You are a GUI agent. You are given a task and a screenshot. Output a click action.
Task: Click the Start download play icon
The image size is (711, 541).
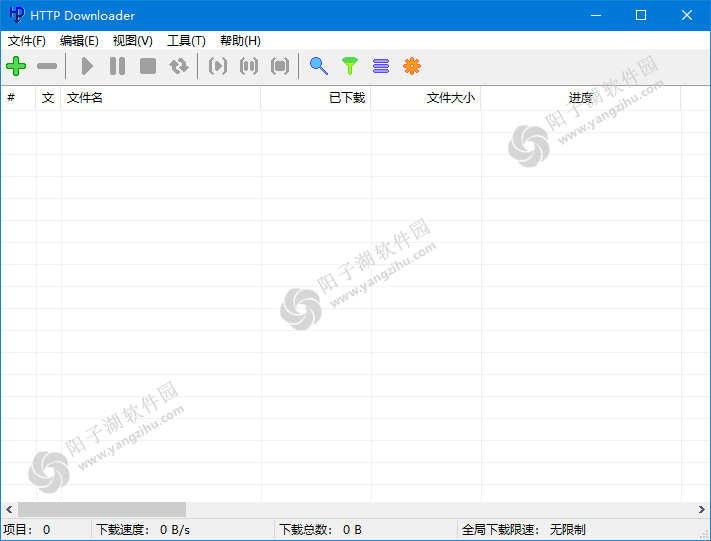87,66
